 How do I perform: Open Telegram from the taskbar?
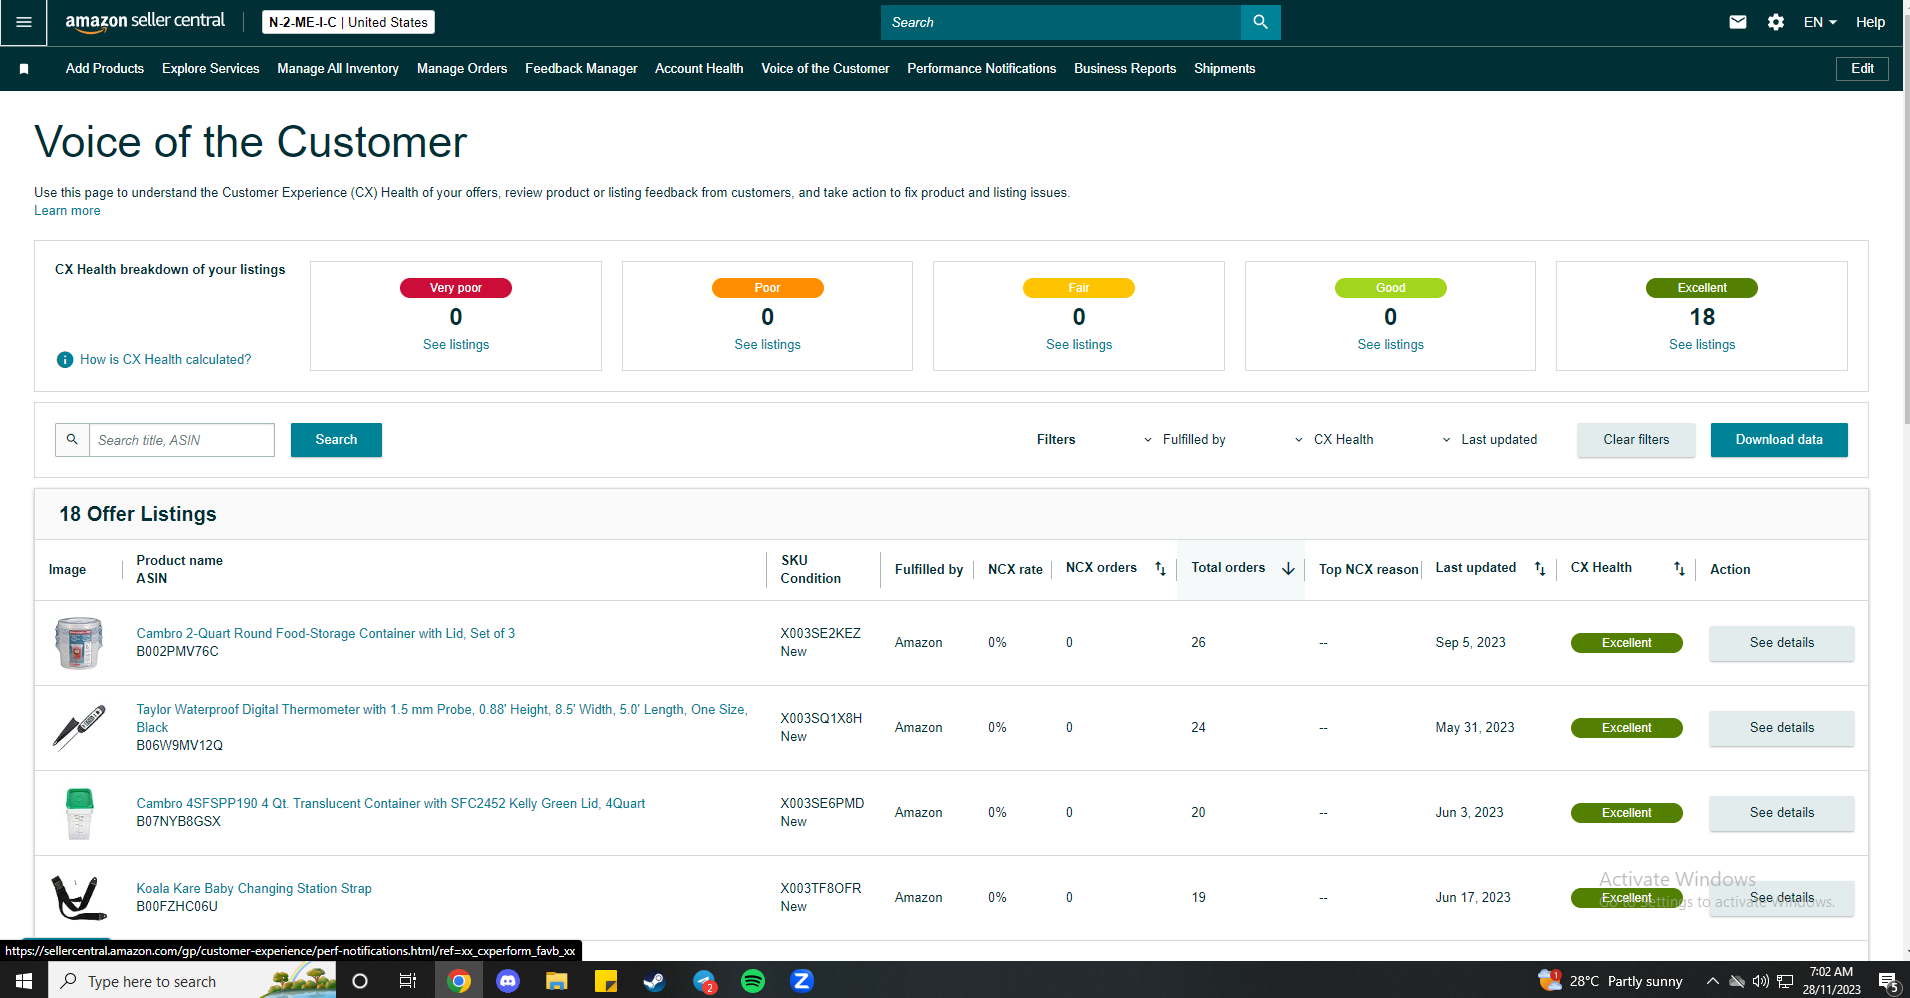point(704,981)
